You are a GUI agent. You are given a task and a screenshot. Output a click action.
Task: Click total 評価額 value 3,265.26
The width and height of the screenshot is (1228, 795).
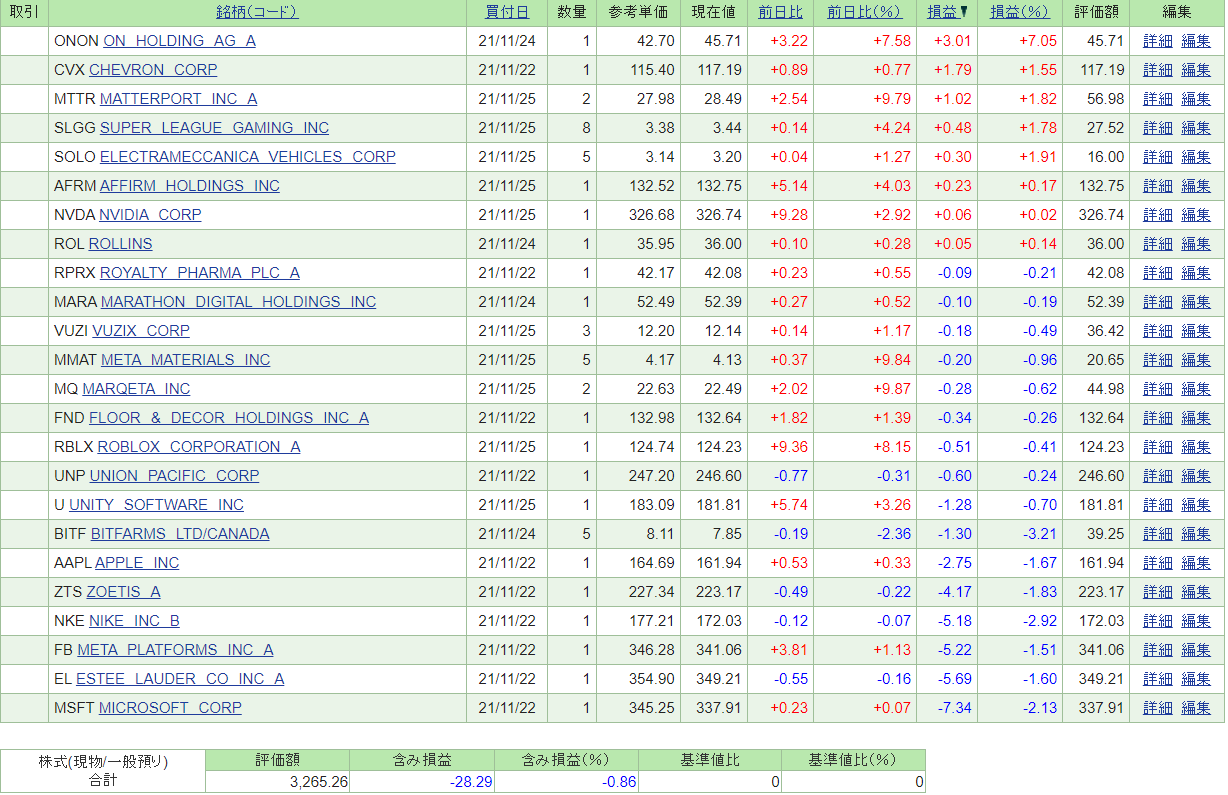click(x=319, y=782)
